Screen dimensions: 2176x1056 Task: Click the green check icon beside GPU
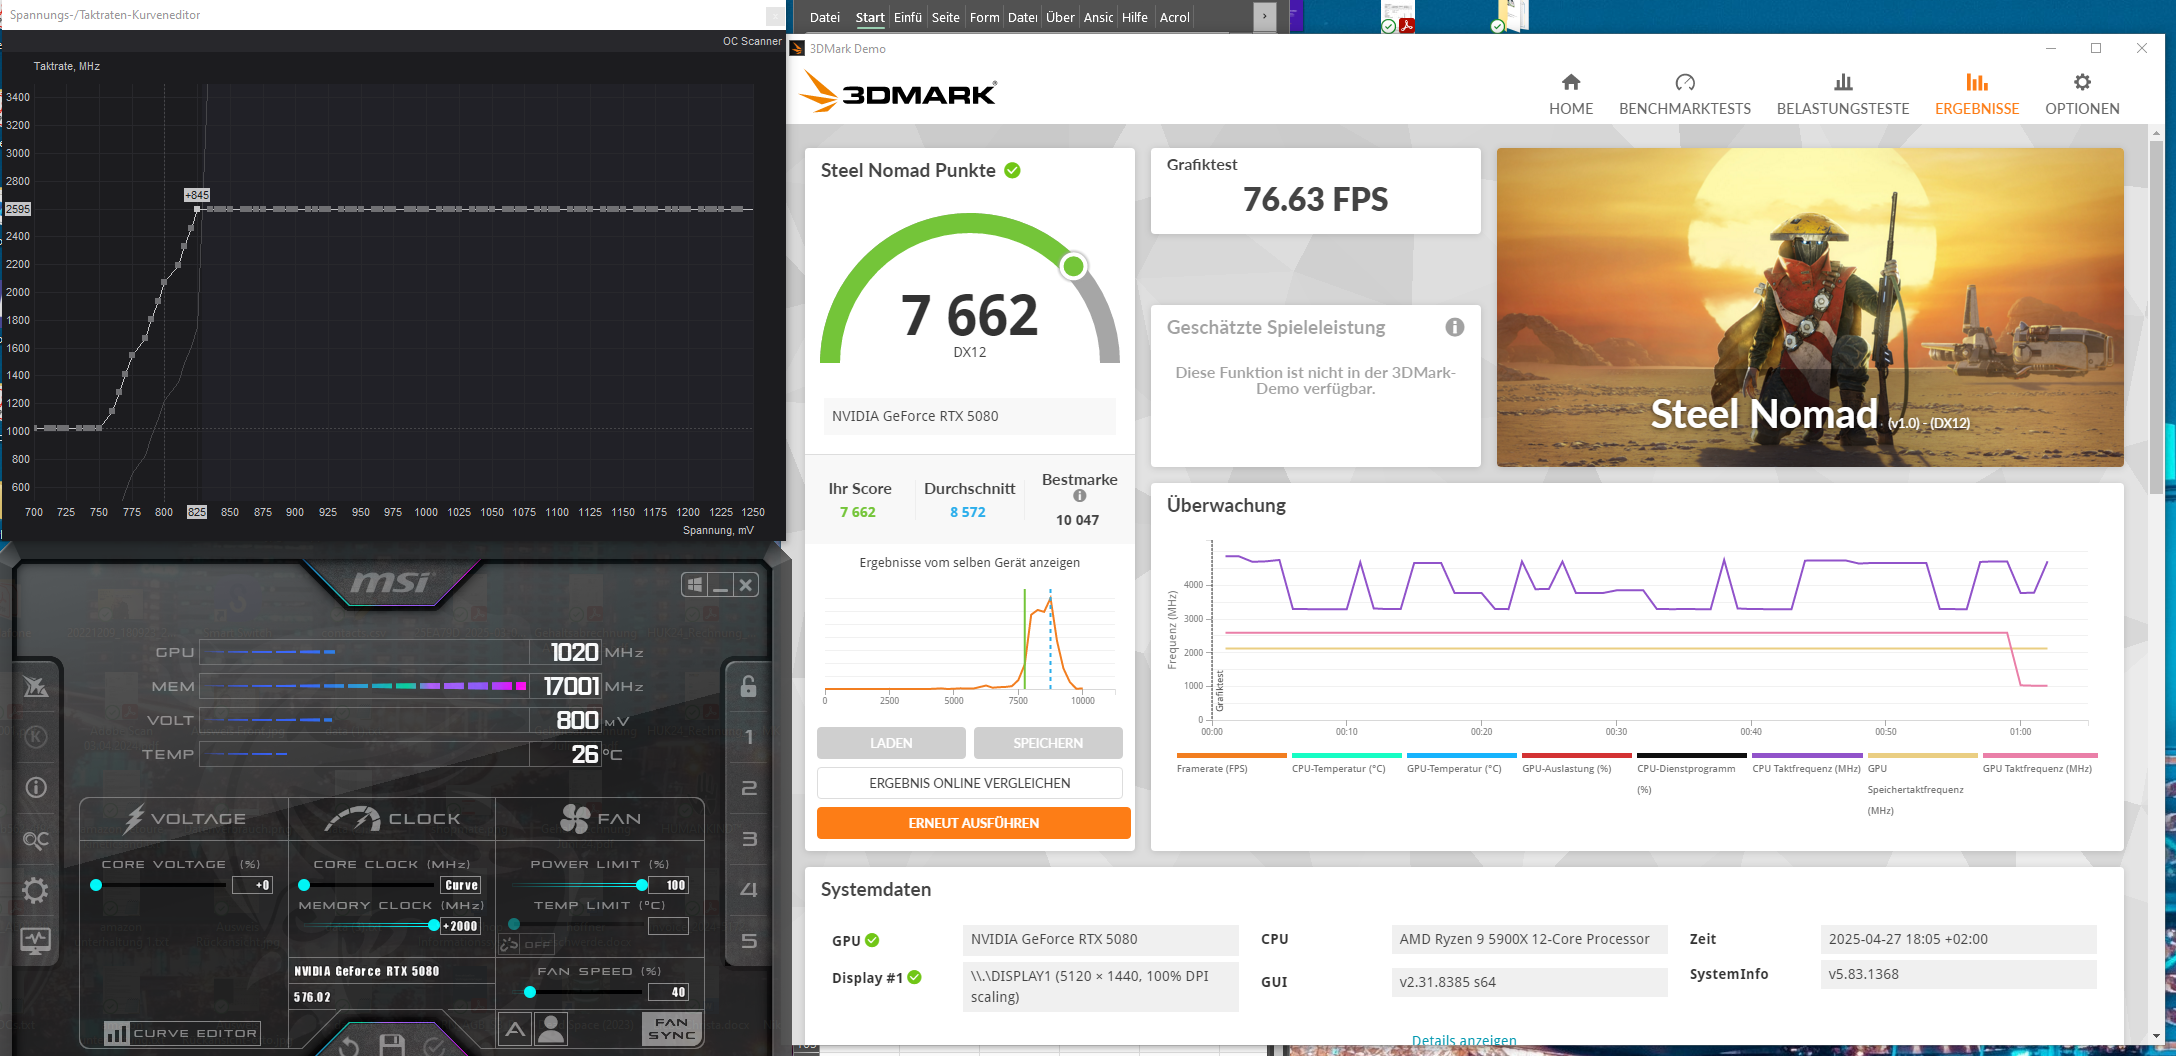coord(872,940)
